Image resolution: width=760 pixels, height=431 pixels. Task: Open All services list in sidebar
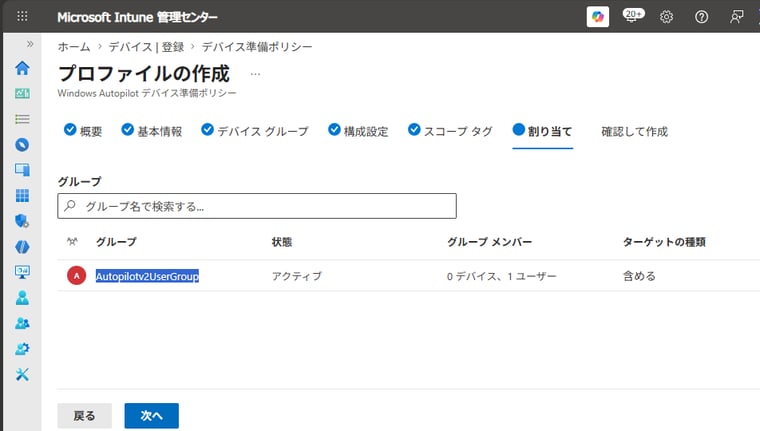pos(22,119)
